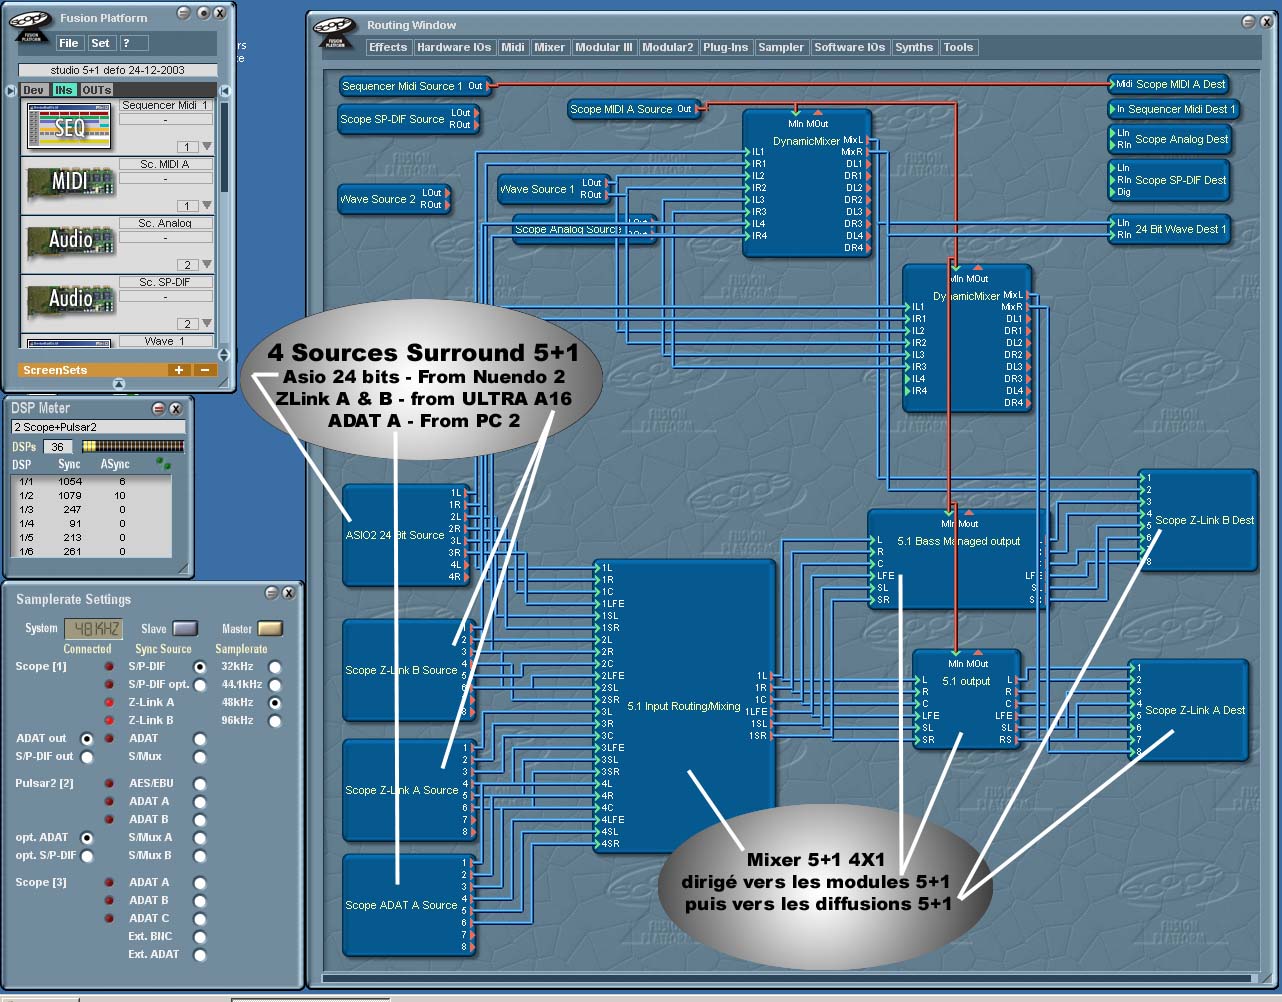1282x1002 pixels.
Task: Open the Hardware IOs menu
Action: [x=454, y=47]
